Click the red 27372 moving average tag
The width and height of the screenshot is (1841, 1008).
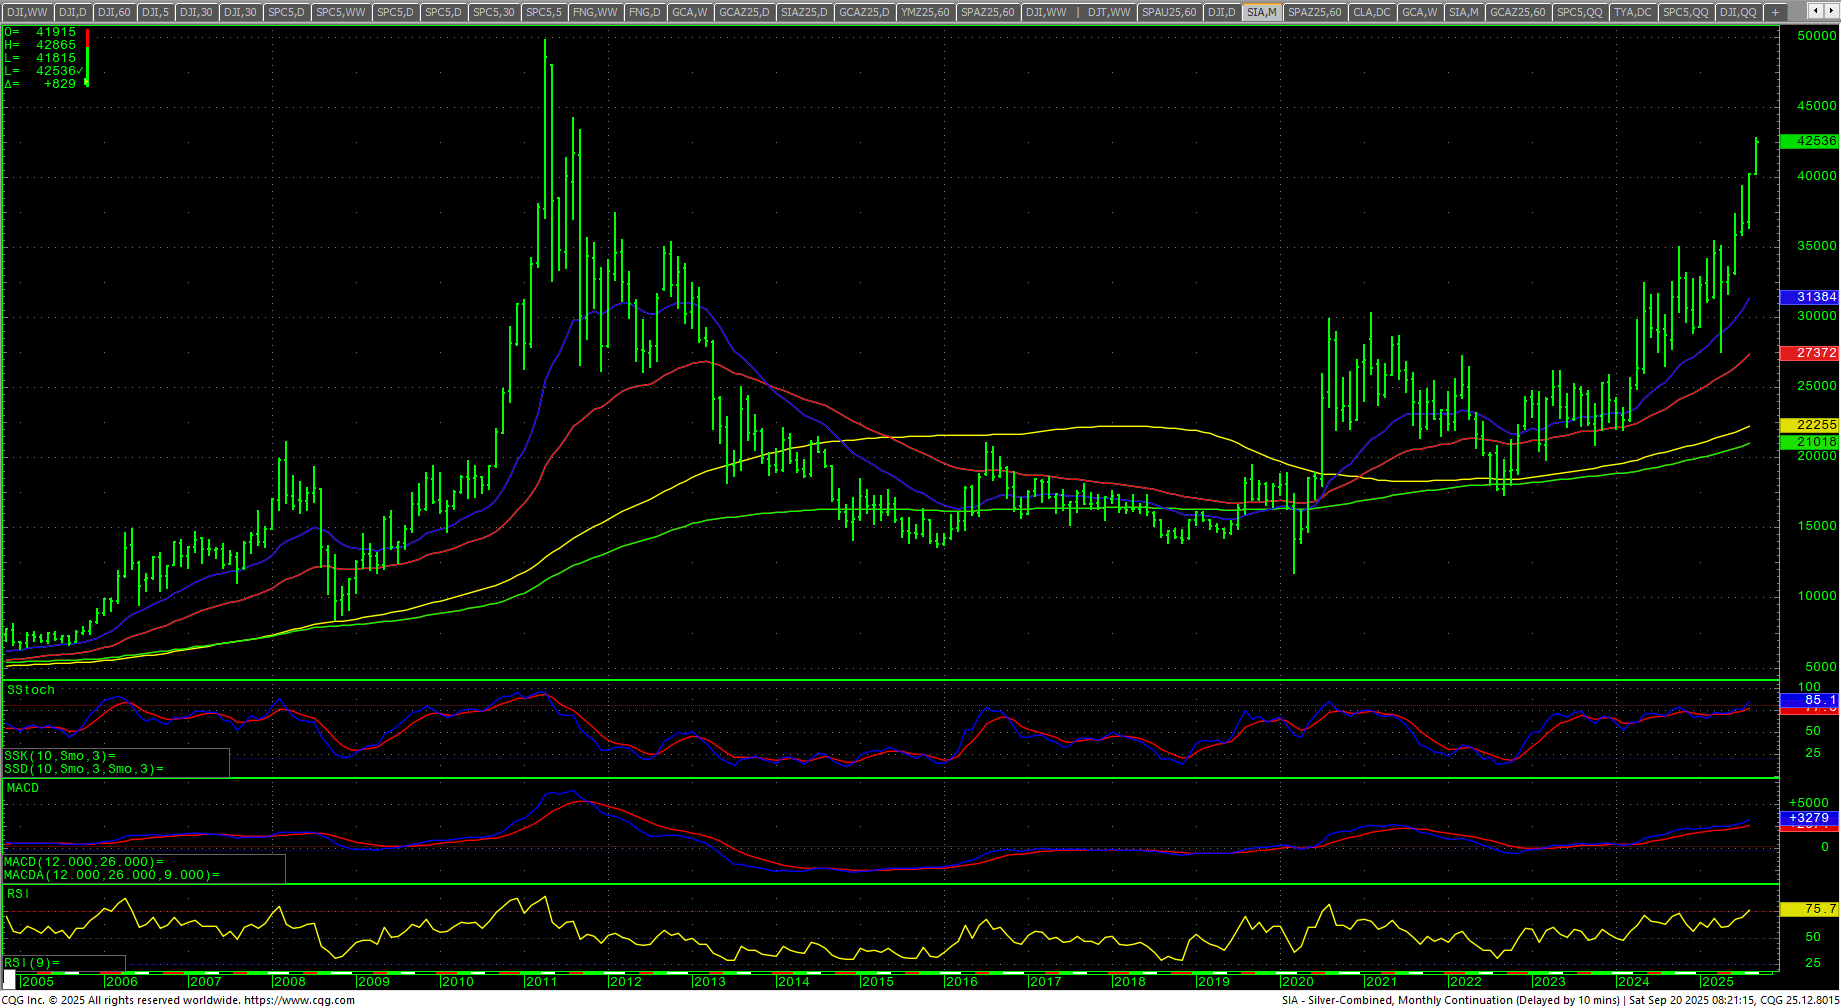[x=1809, y=353]
